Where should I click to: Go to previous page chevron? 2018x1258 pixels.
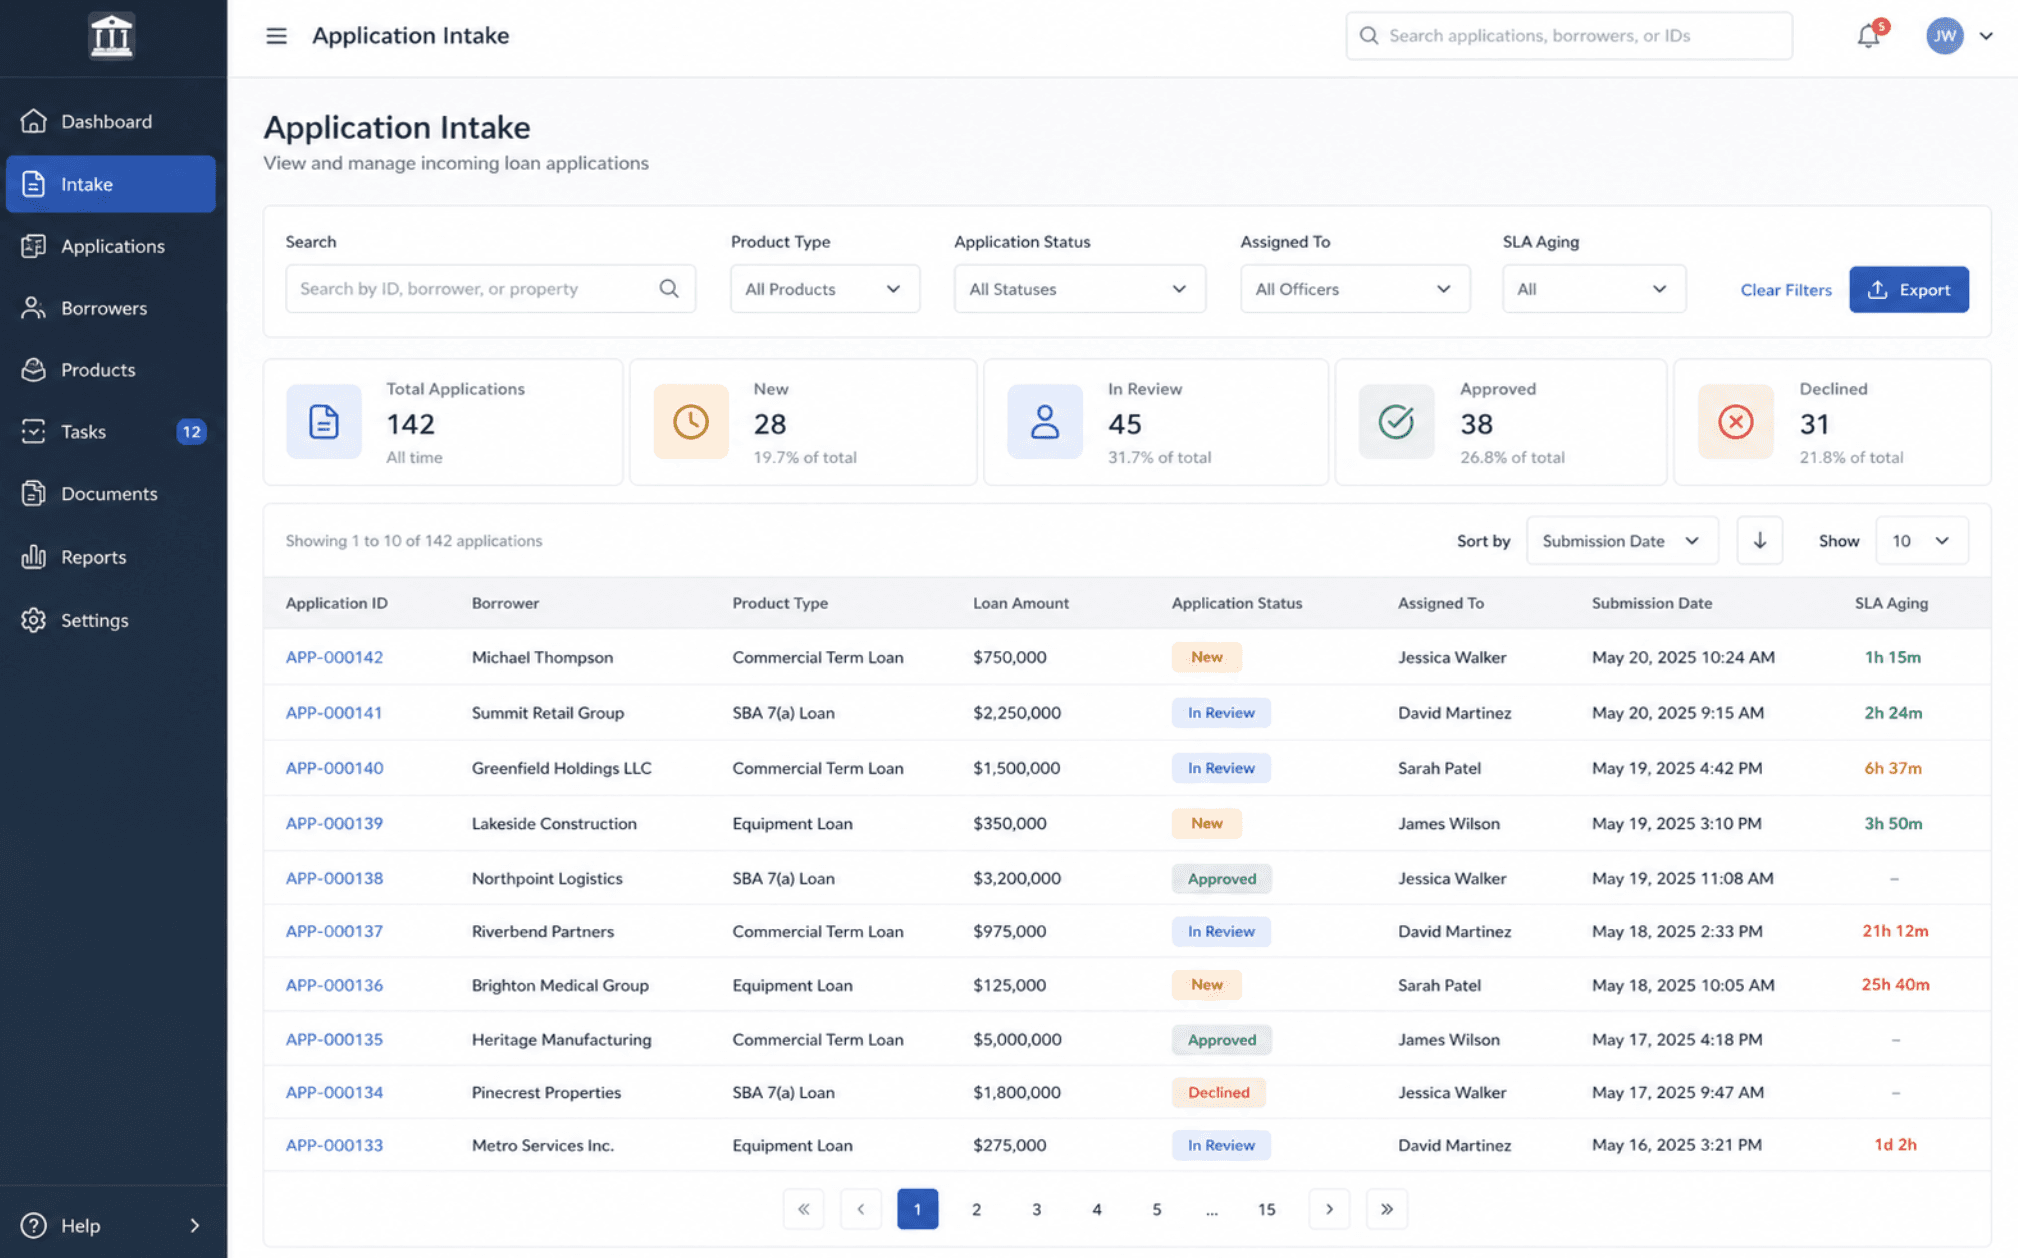(x=860, y=1209)
